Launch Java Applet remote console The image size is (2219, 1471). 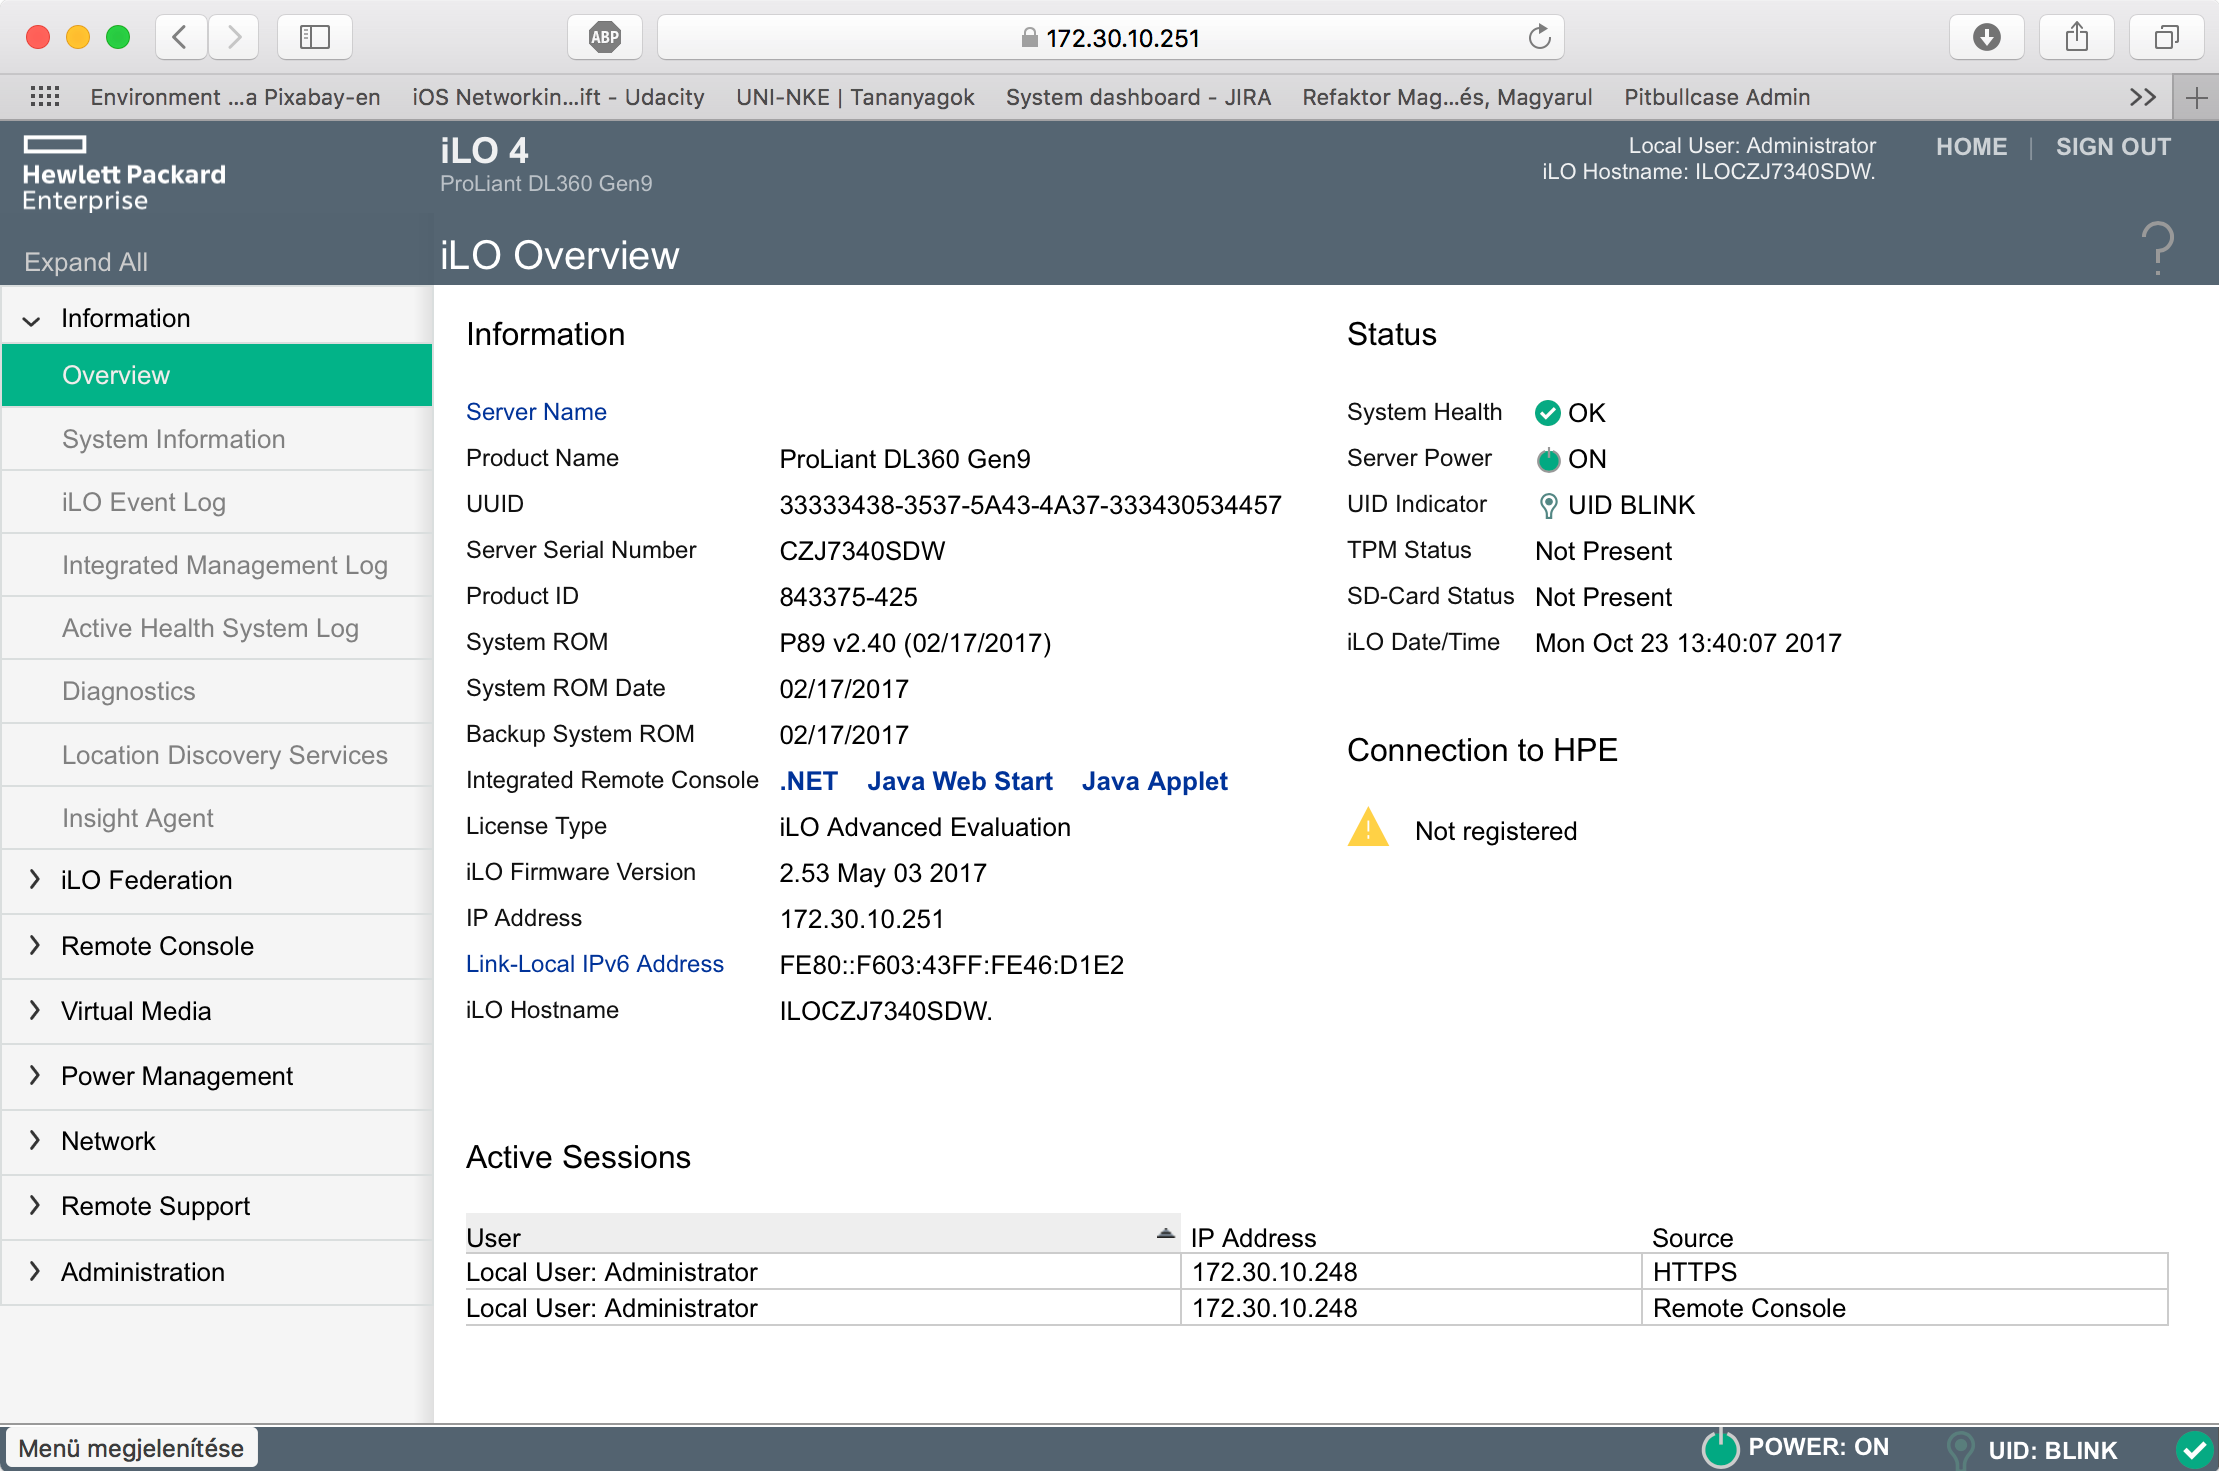(x=1155, y=781)
